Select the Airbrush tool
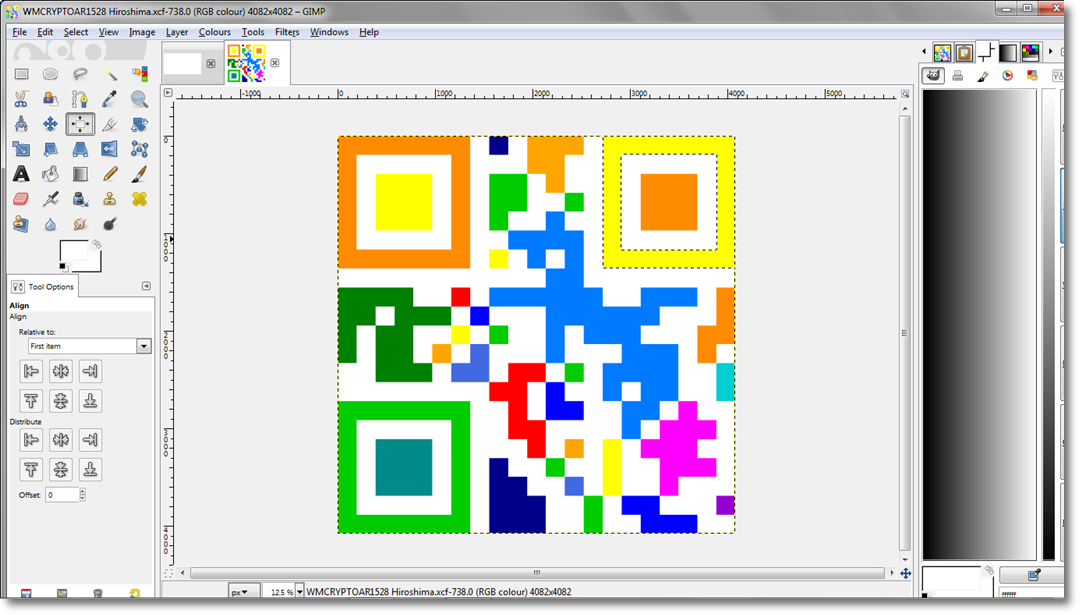The height and width of the screenshot is (615, 1080). click(50, 199)
